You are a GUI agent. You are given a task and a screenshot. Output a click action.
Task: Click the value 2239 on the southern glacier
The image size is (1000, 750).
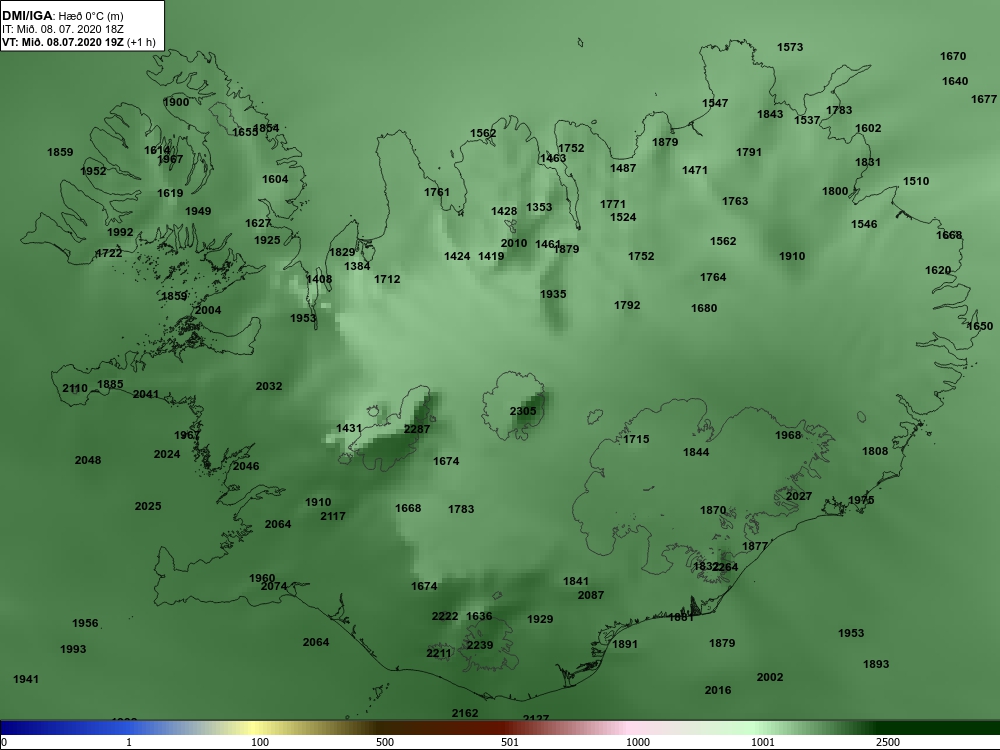pos(480,645)
